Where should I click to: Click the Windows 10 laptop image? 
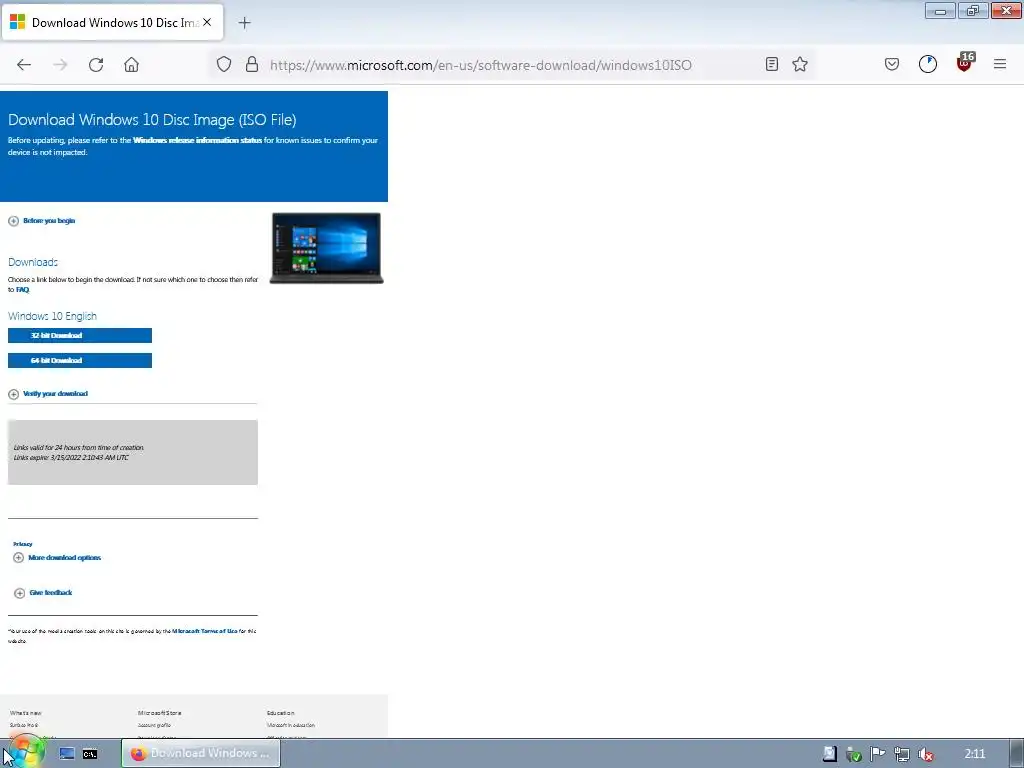(327, 248)
